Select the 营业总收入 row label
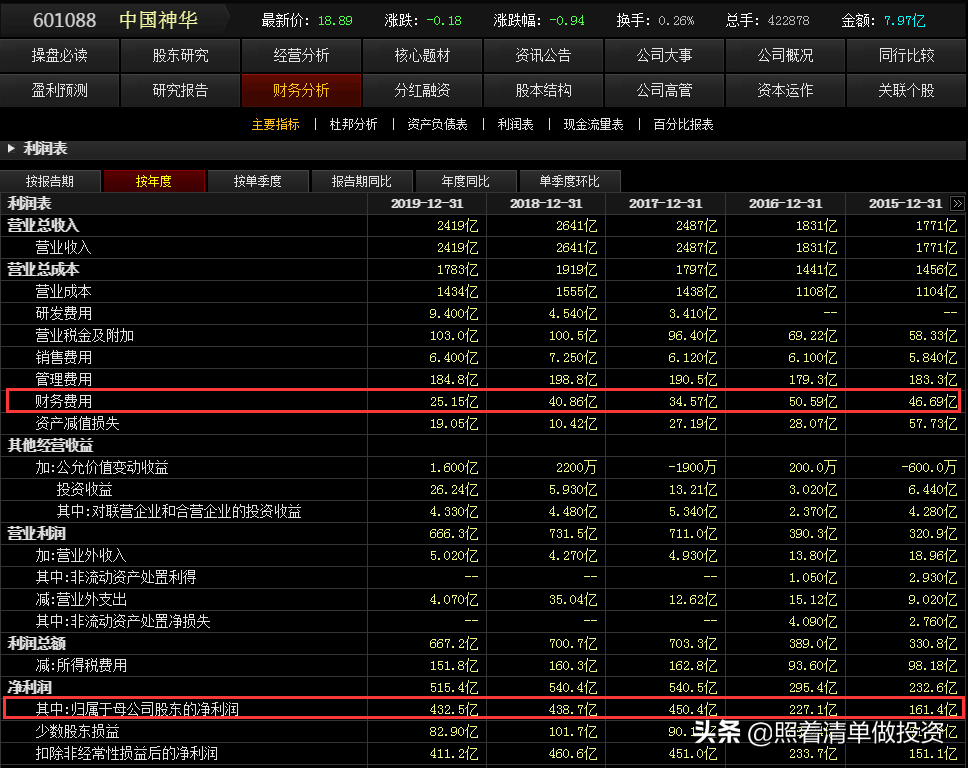 43,226
